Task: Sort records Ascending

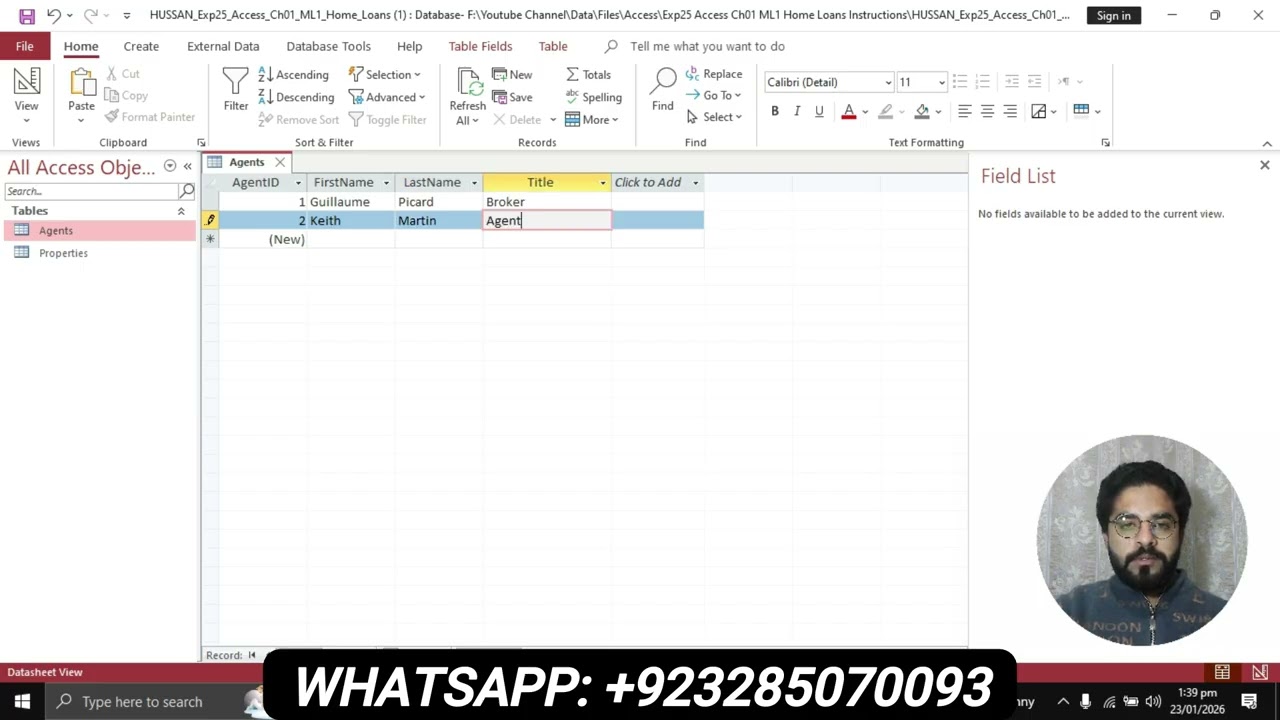Action: coord(293,75)
